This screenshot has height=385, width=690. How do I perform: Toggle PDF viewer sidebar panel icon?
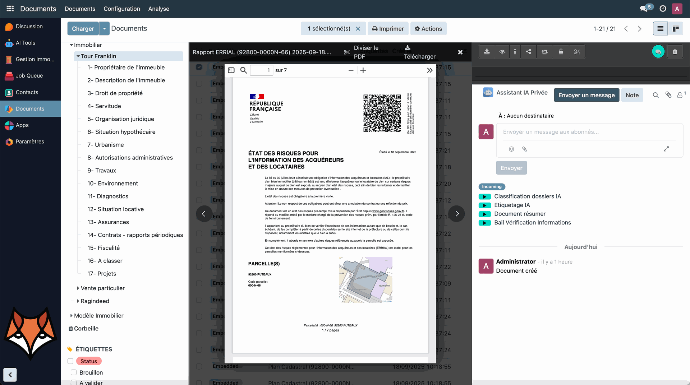231,70
